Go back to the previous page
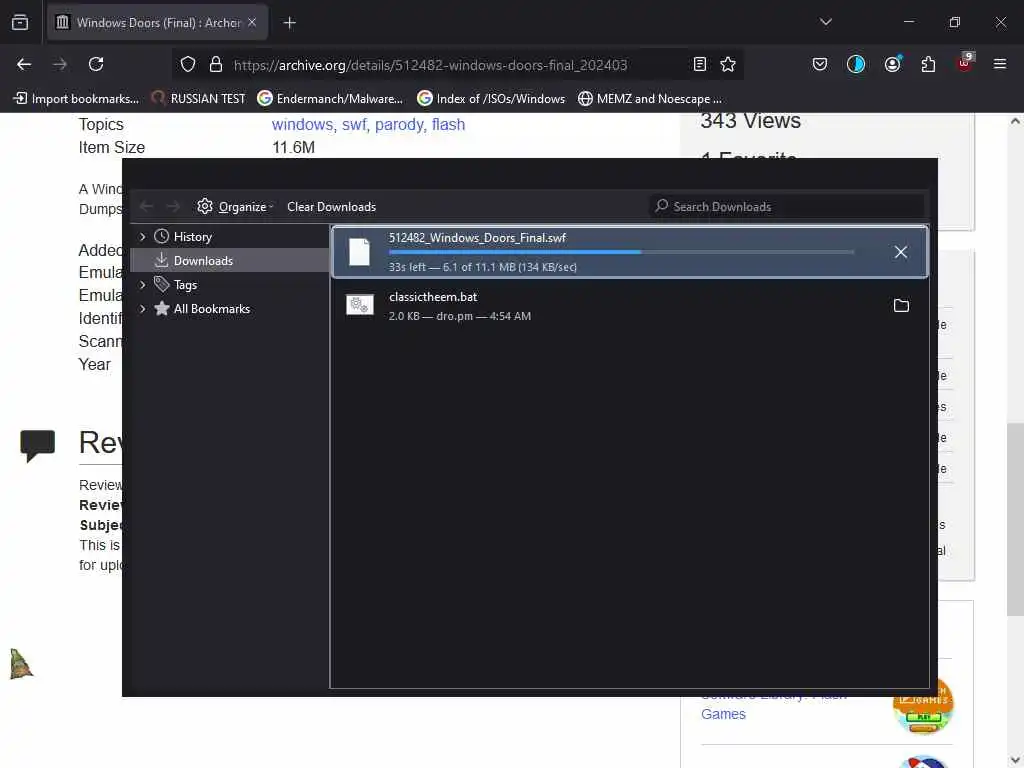1024x768 pixels. 24,64
